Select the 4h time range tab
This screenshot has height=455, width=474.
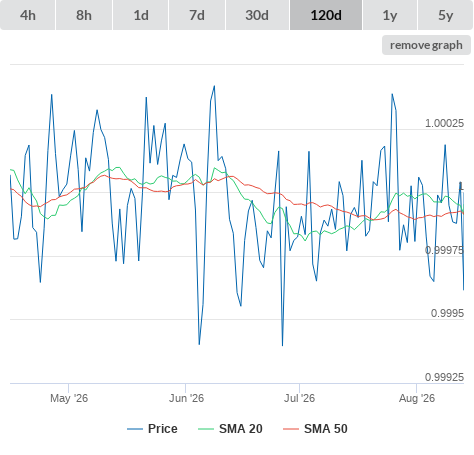[28, 15]
